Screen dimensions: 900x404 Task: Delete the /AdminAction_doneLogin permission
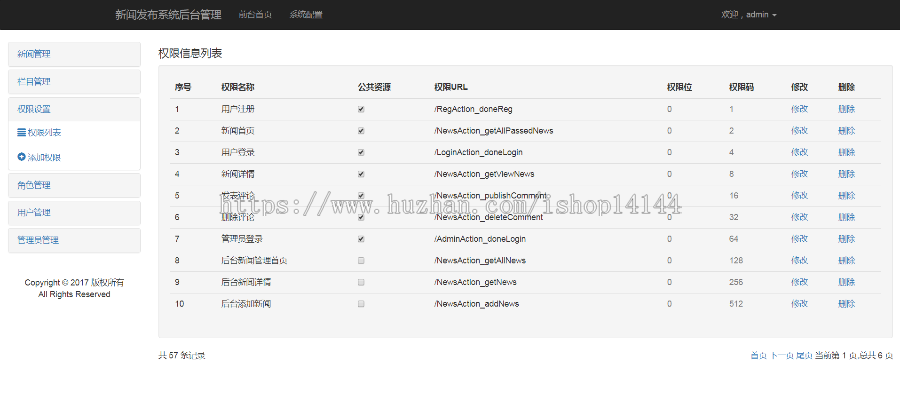click(x=847, y=239)
